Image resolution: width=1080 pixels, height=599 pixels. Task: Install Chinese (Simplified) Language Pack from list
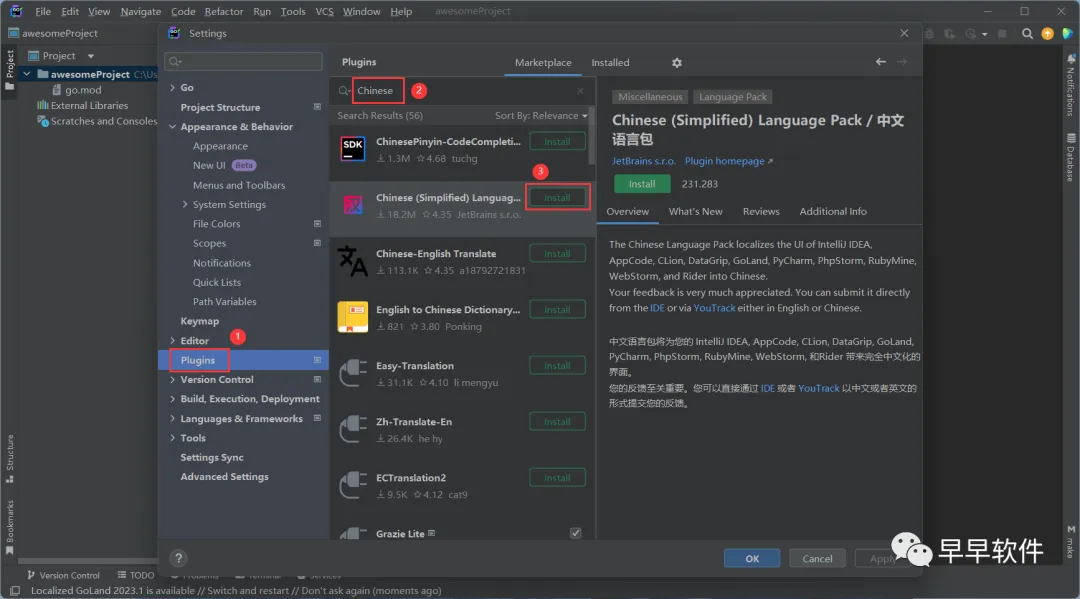click(x=557, y=198)
